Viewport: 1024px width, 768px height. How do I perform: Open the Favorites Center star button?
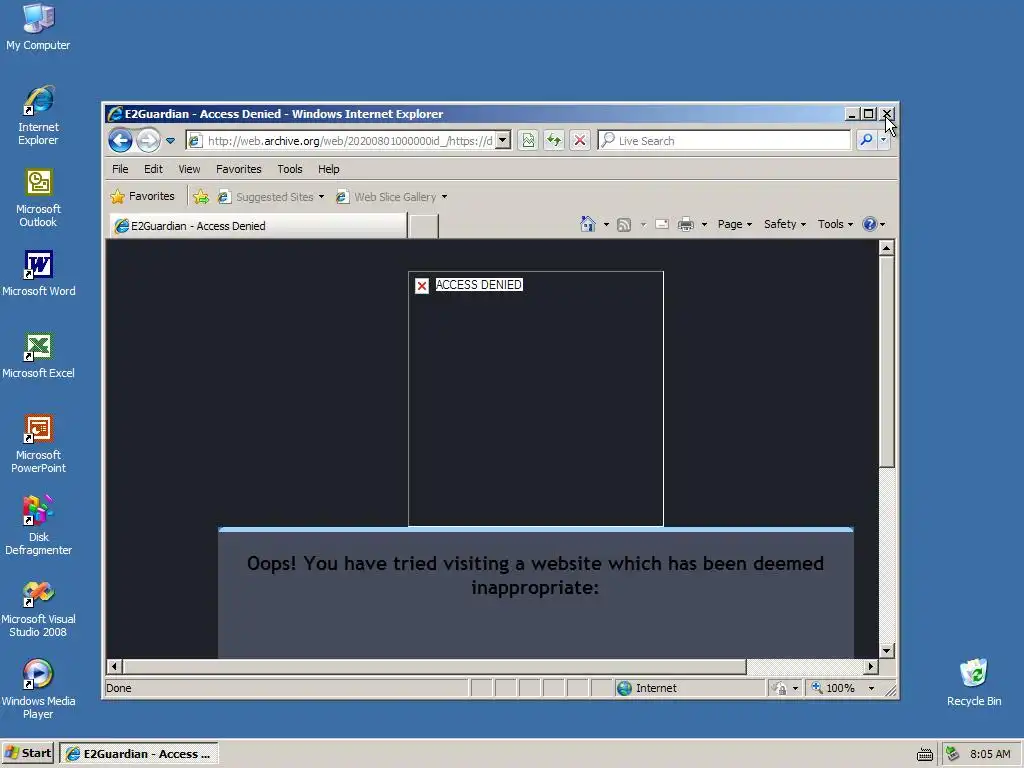pos(143,196)
